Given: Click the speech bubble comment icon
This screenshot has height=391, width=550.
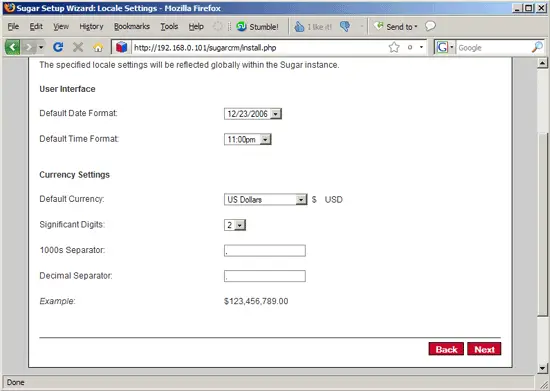Looking at the screenshot, I should click(430, 26).
